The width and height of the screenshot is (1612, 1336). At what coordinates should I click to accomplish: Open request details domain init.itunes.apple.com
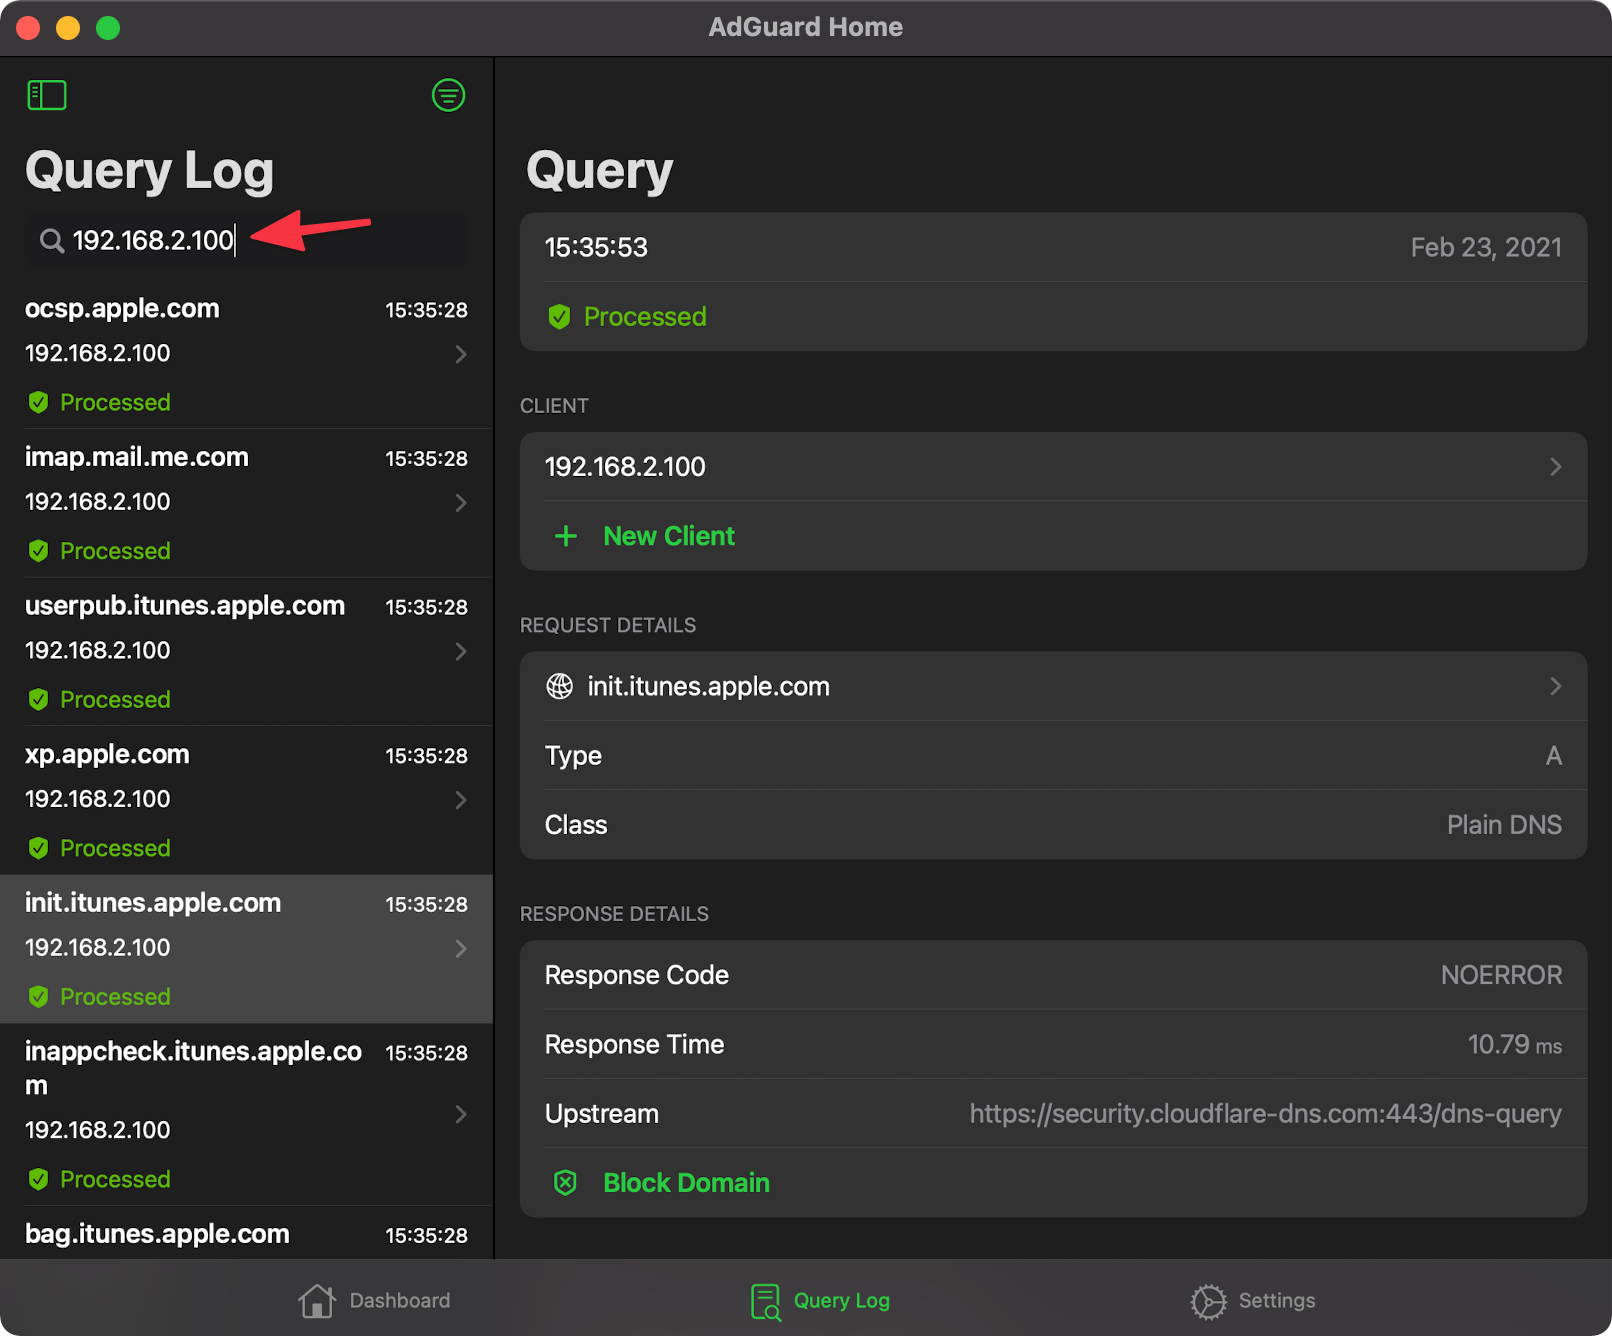[x=1053, y=686]
